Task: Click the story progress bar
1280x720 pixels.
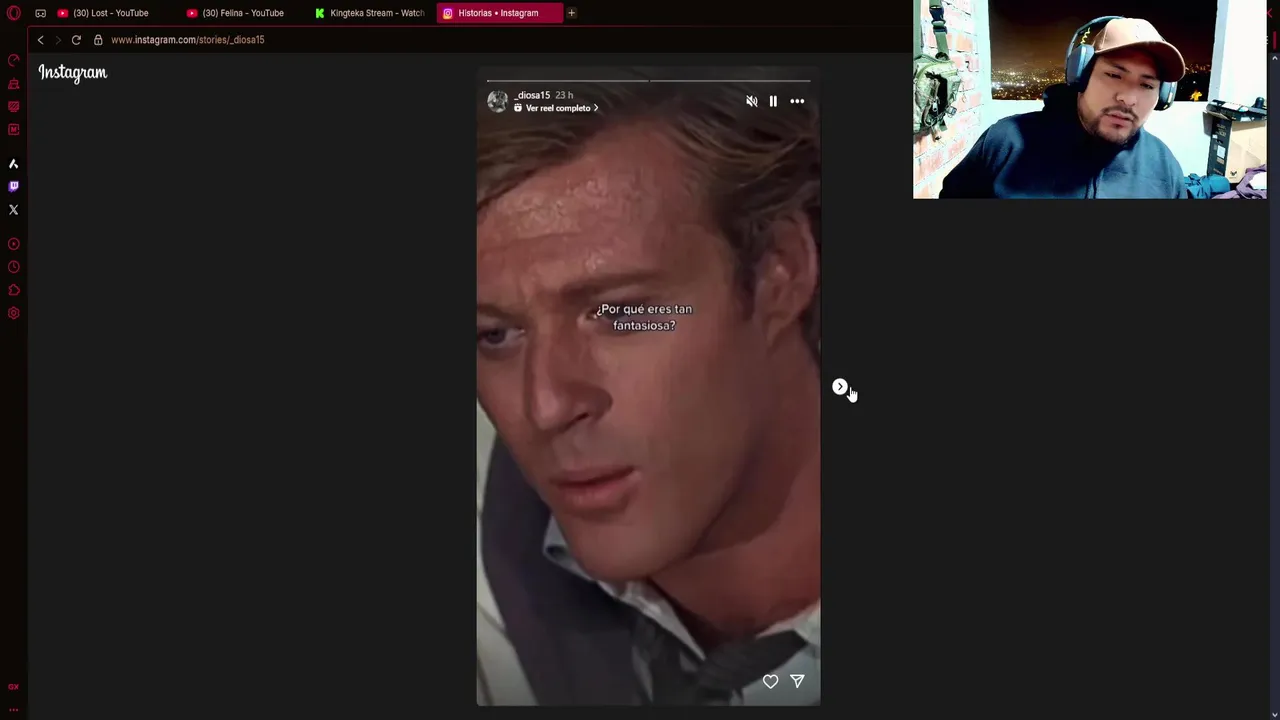Action: (x=648, y=80)
